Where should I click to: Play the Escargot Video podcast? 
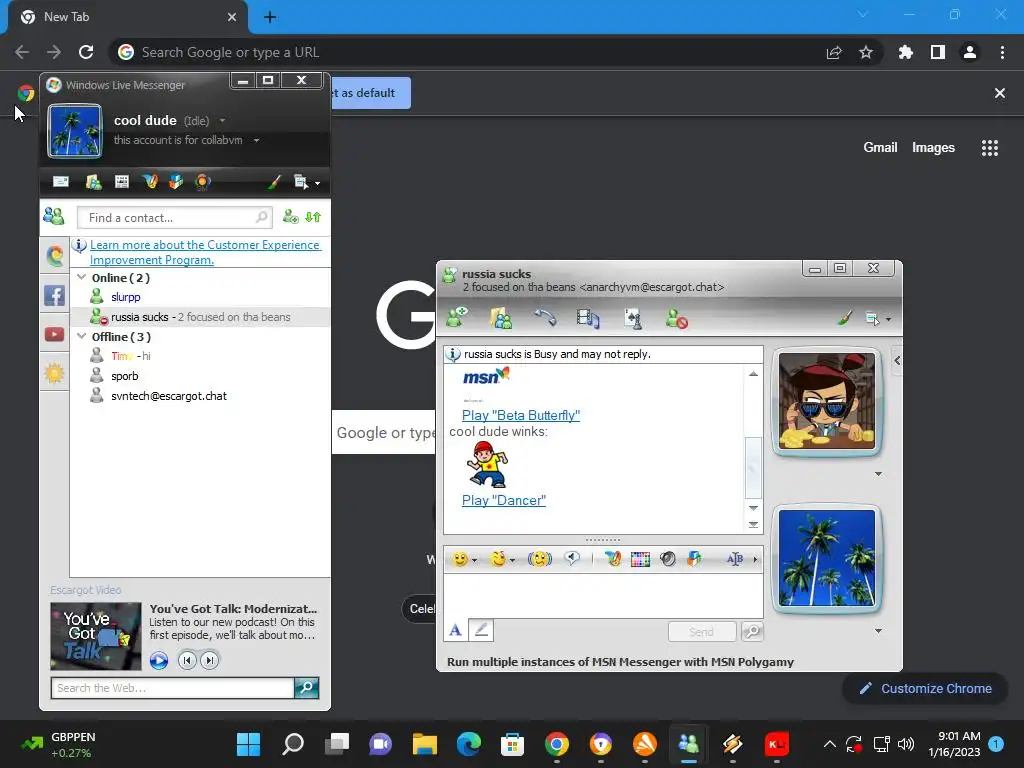coord(159,660)
